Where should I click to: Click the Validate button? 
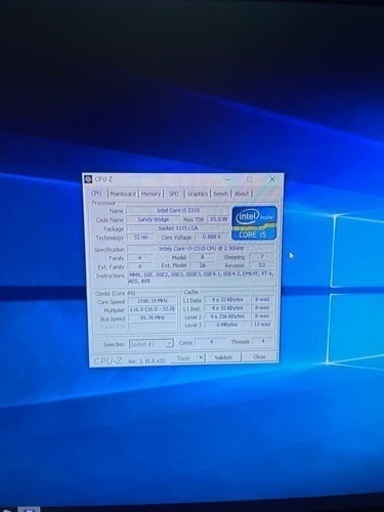point(223,357)
